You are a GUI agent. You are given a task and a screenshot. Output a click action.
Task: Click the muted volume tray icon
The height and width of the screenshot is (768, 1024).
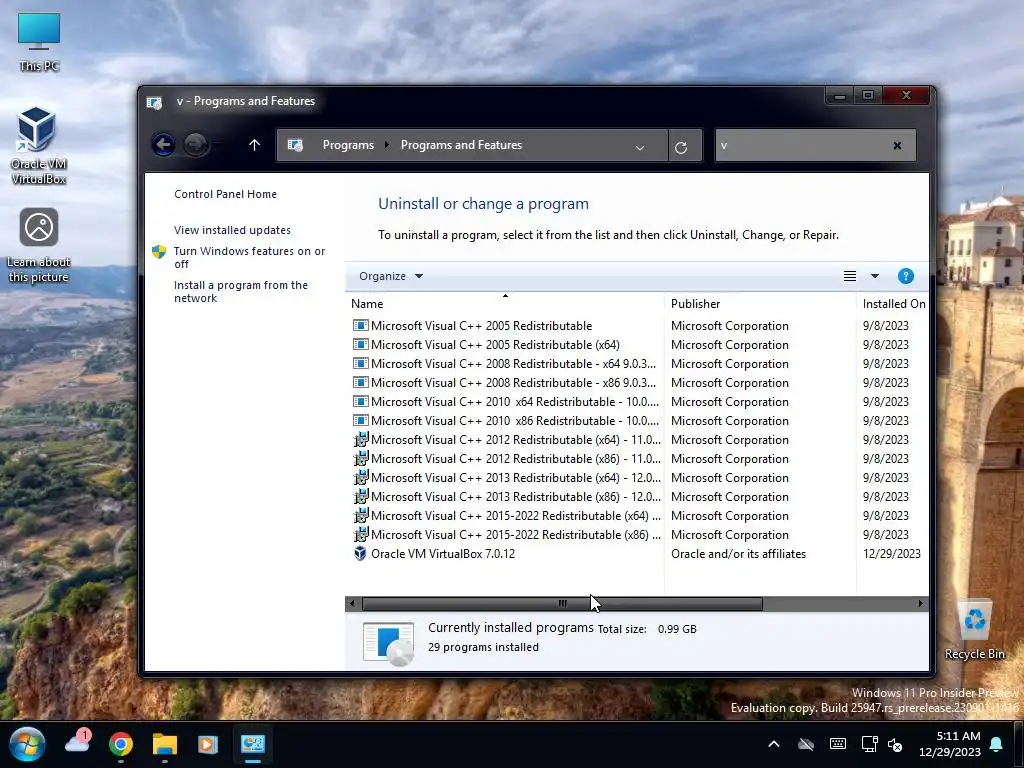pyautogui.click(x=895, y=744)
